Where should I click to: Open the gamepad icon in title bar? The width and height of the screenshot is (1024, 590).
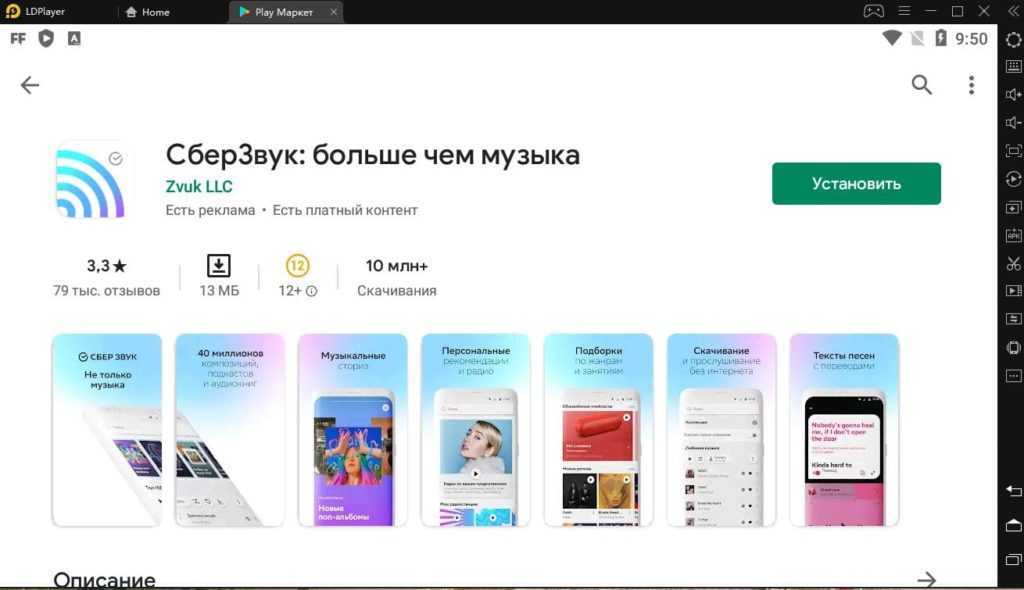click(873, 12)
